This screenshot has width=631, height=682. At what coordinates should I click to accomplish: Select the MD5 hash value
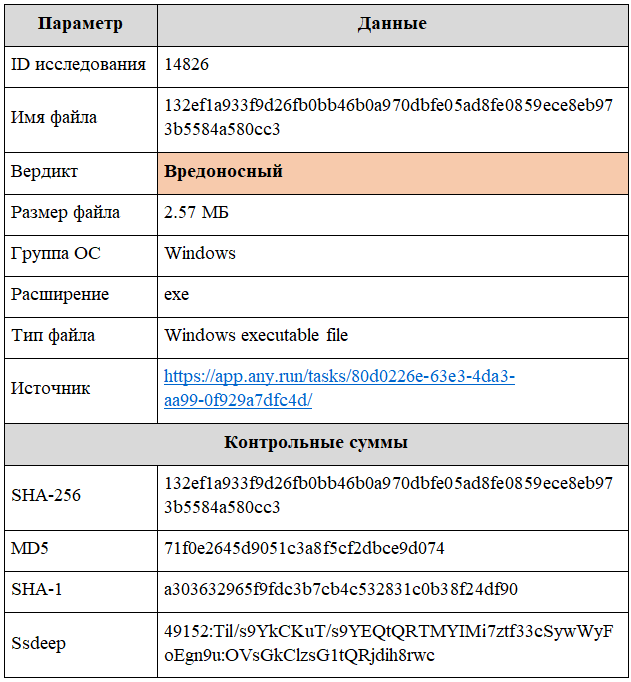[x=304, y=548]
